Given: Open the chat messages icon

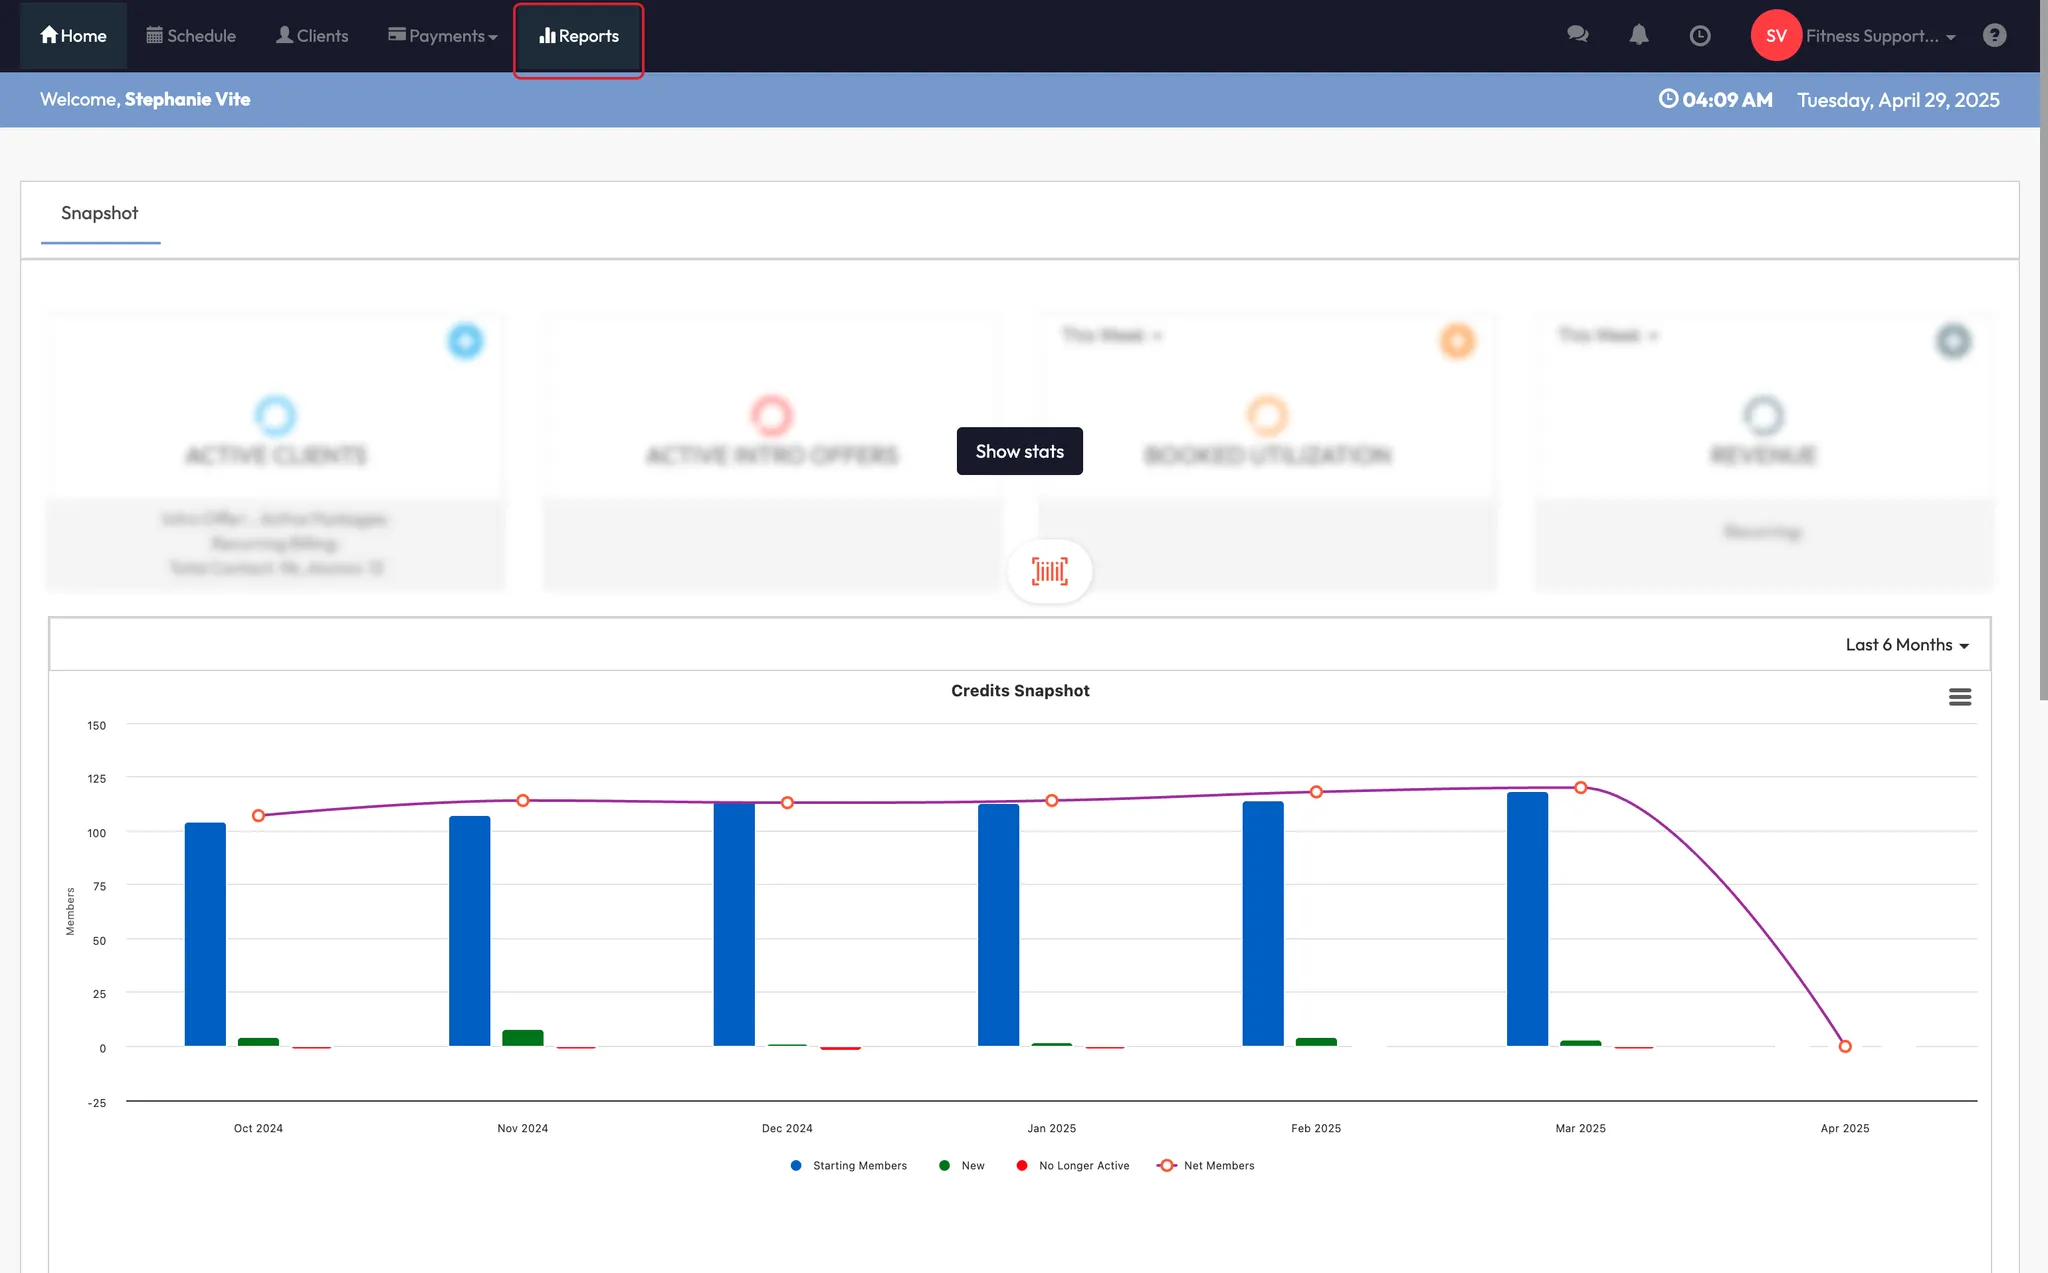Looking at the screenshot, I should pyautogui.click(x=1577, y=35).
